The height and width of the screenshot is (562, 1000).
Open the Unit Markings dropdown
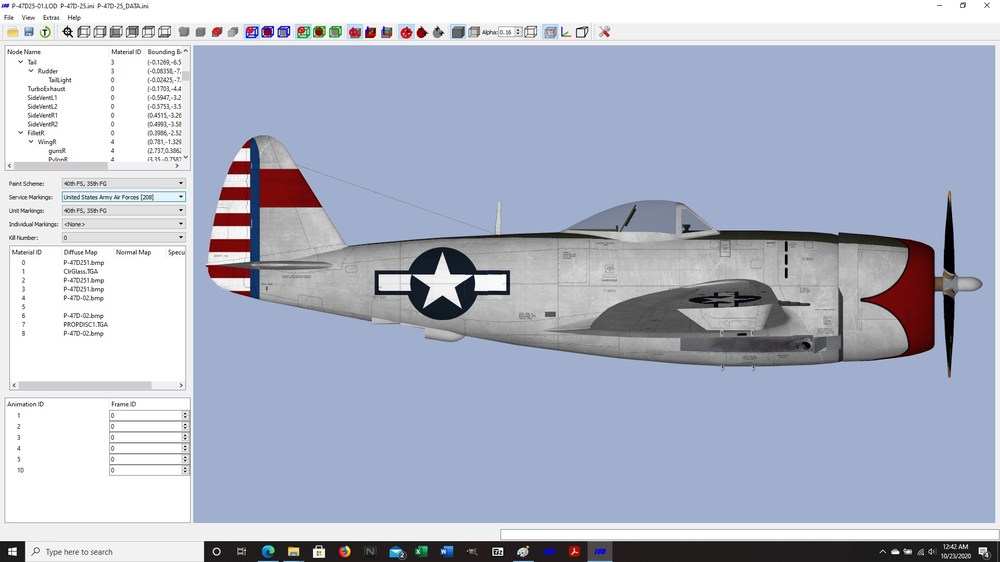(124, 211)
